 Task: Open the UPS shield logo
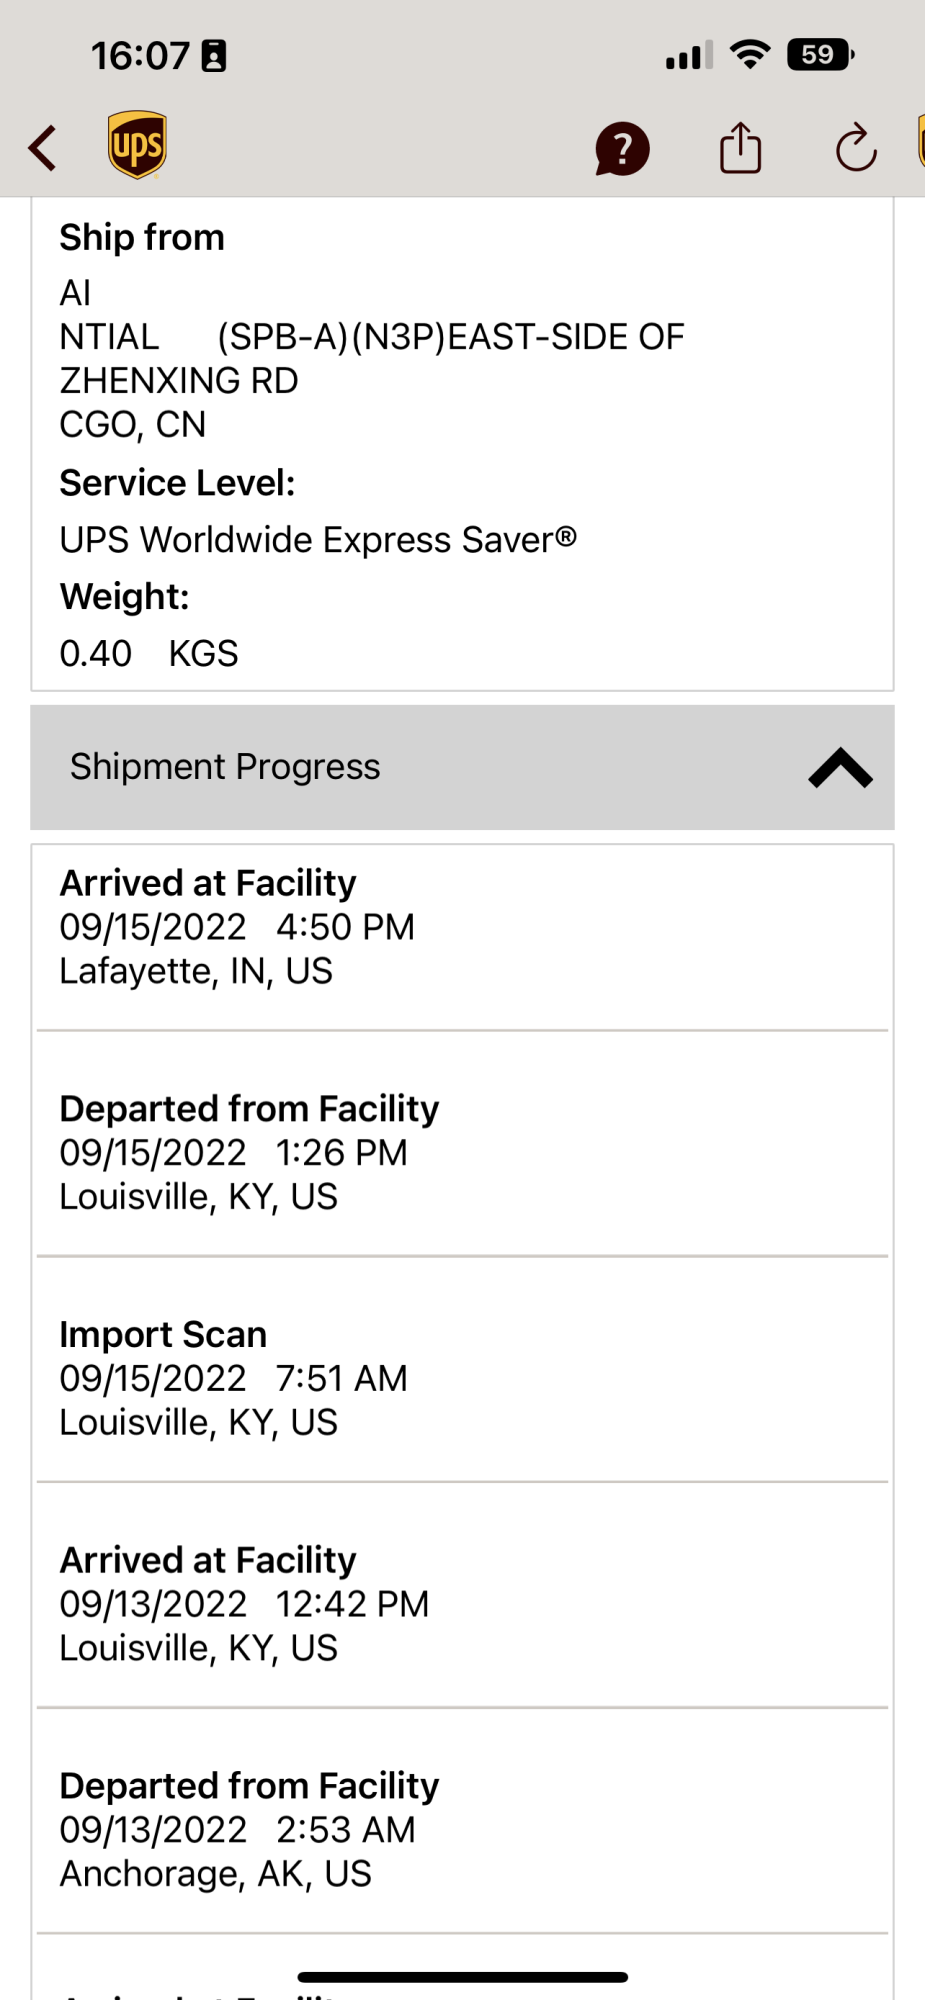point(137,146)
